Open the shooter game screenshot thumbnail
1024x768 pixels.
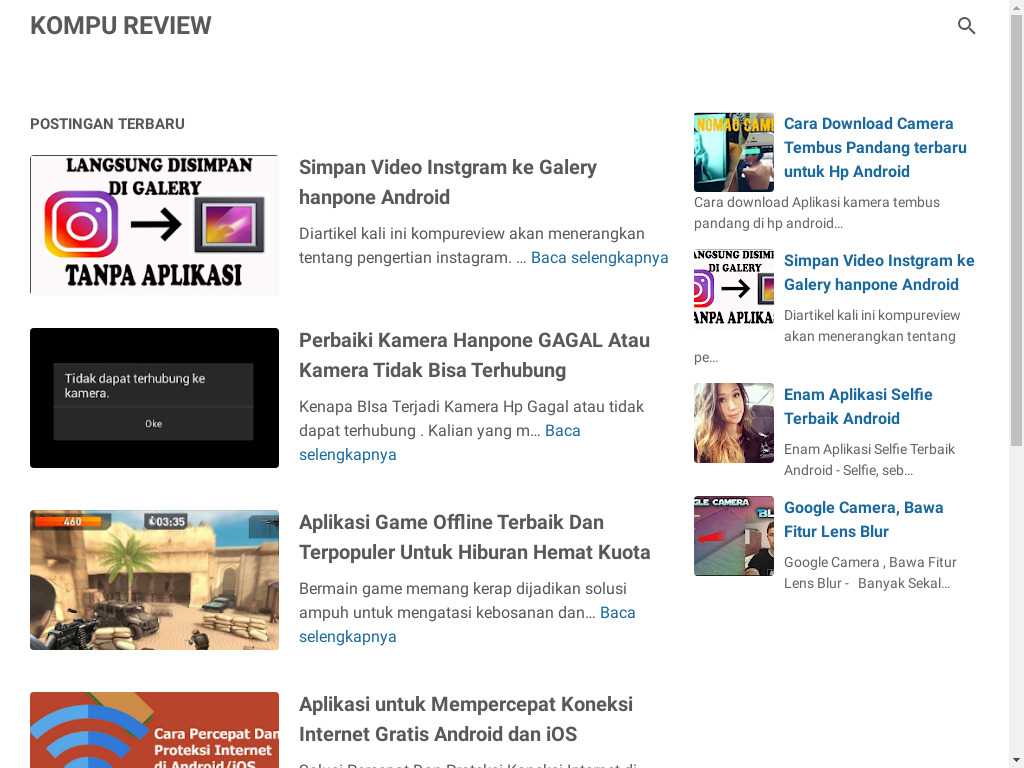click(x=154, y=580)
